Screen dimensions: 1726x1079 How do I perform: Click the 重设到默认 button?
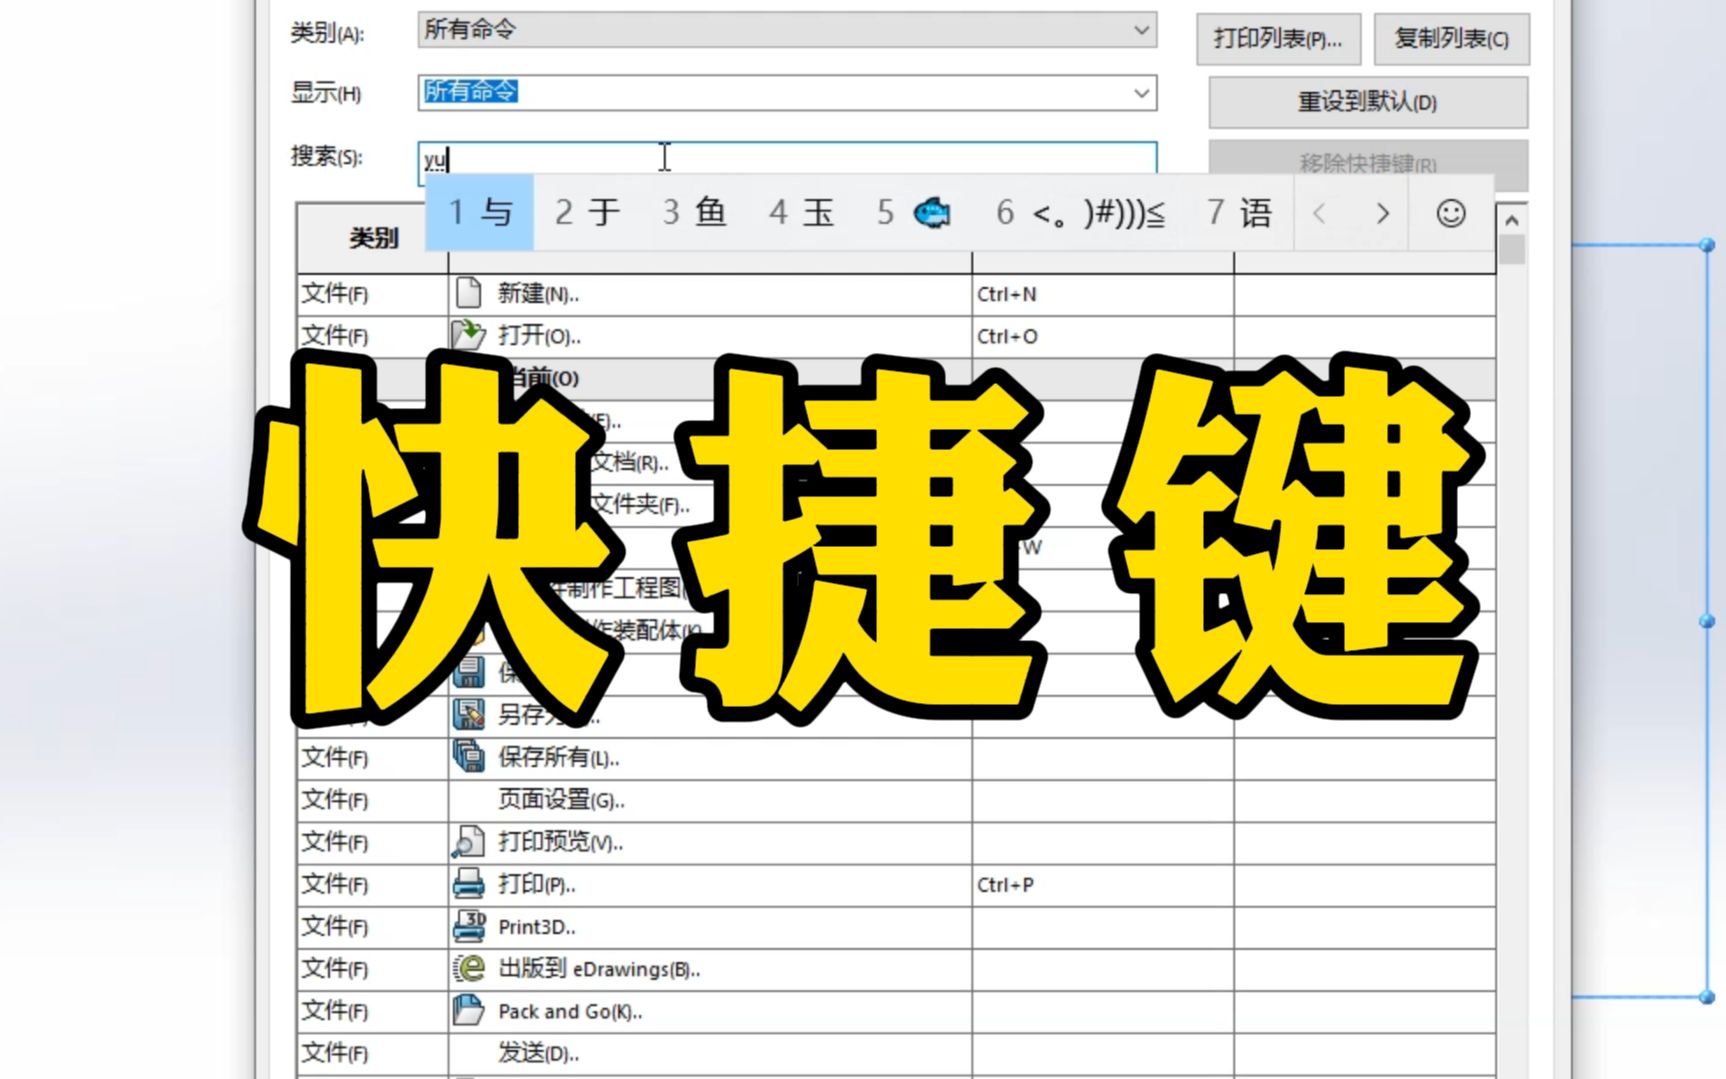pos(1368,102)
